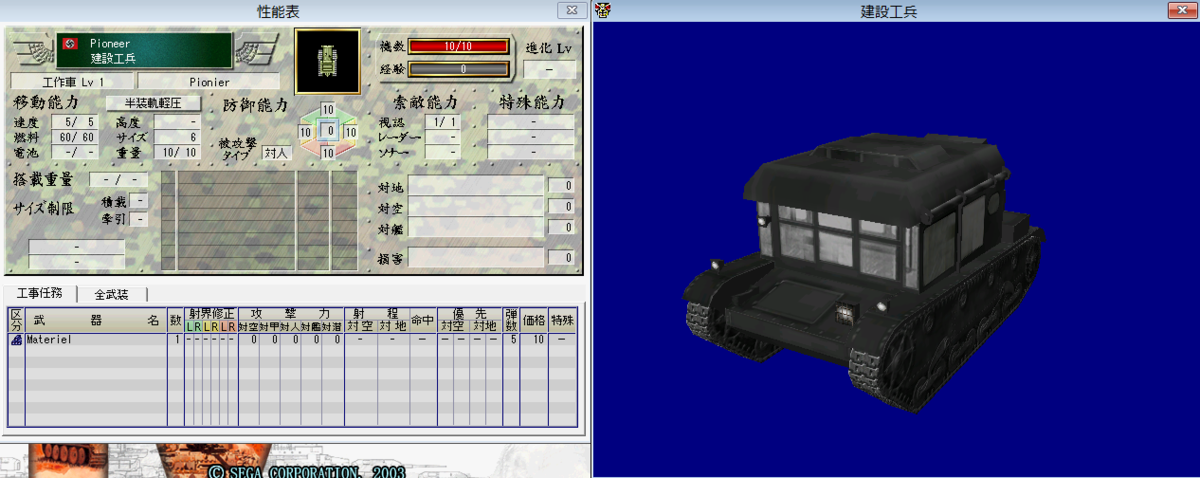Close the 建設工兵 model viewer window
This screenshot has height=478, width=1200.
point(1183,10)
